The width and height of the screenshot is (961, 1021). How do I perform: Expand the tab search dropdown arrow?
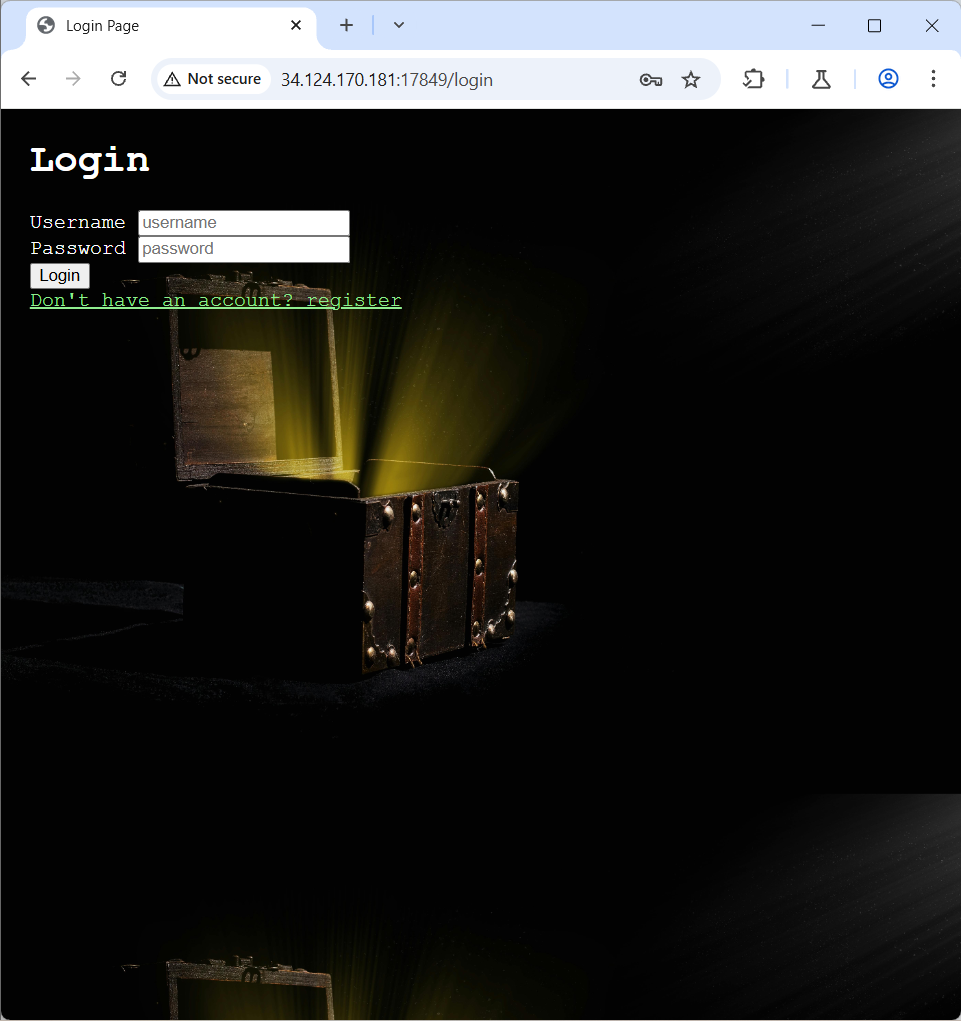(399, 25)
